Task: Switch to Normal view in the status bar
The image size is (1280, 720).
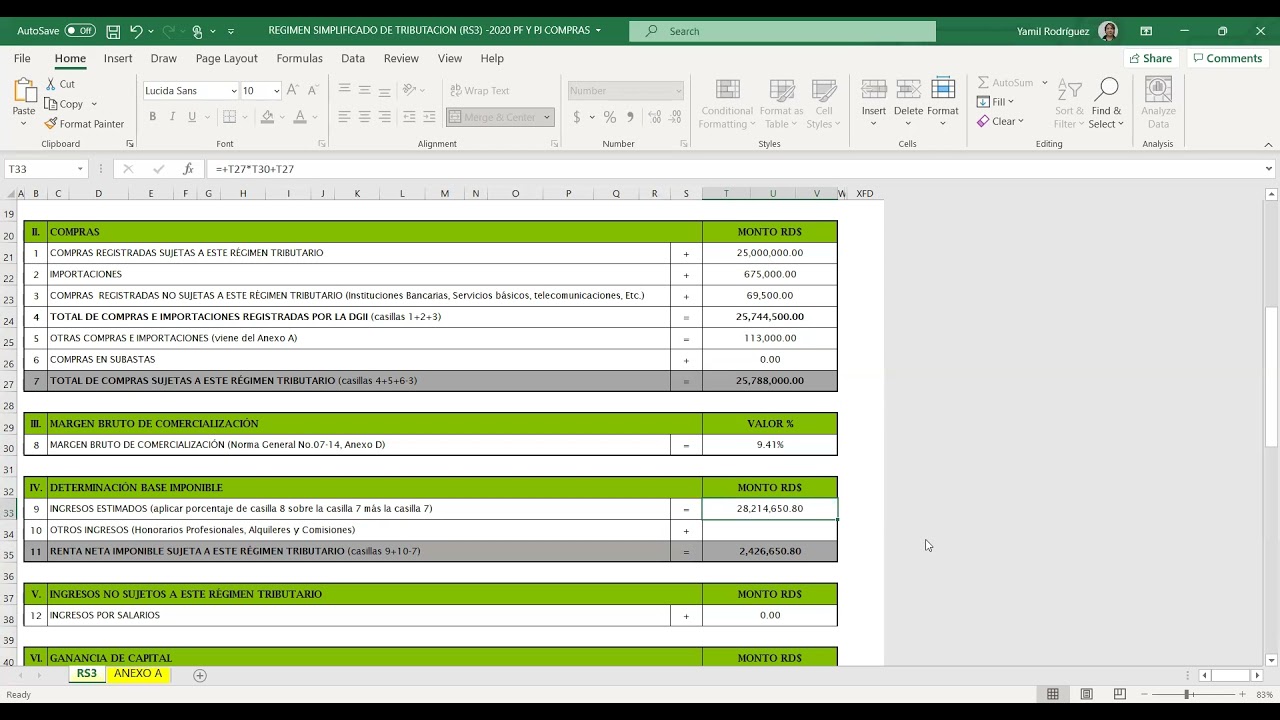Action: point(1053,694)
